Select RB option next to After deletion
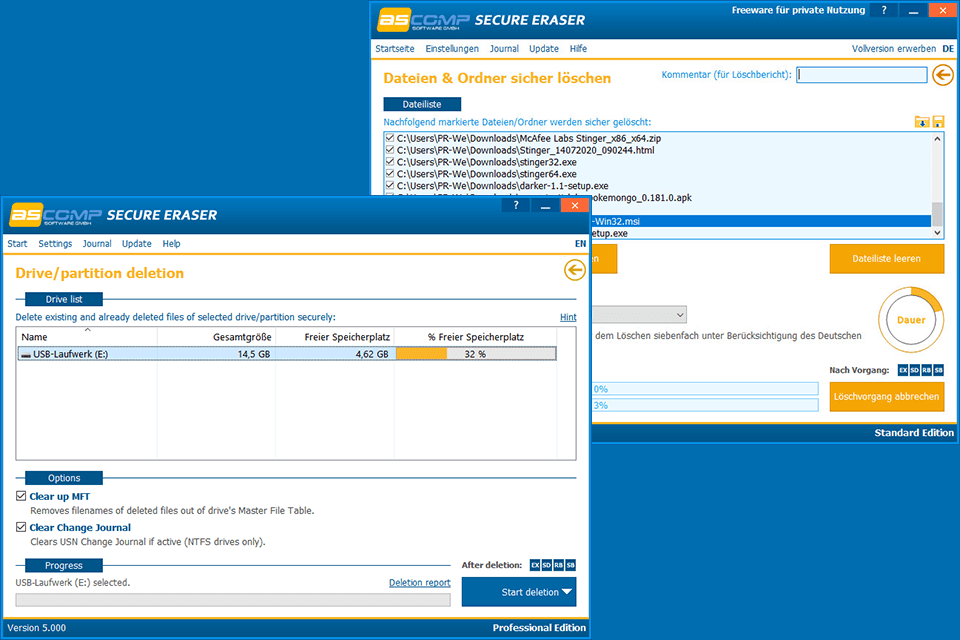 click(x=558, y=565)
